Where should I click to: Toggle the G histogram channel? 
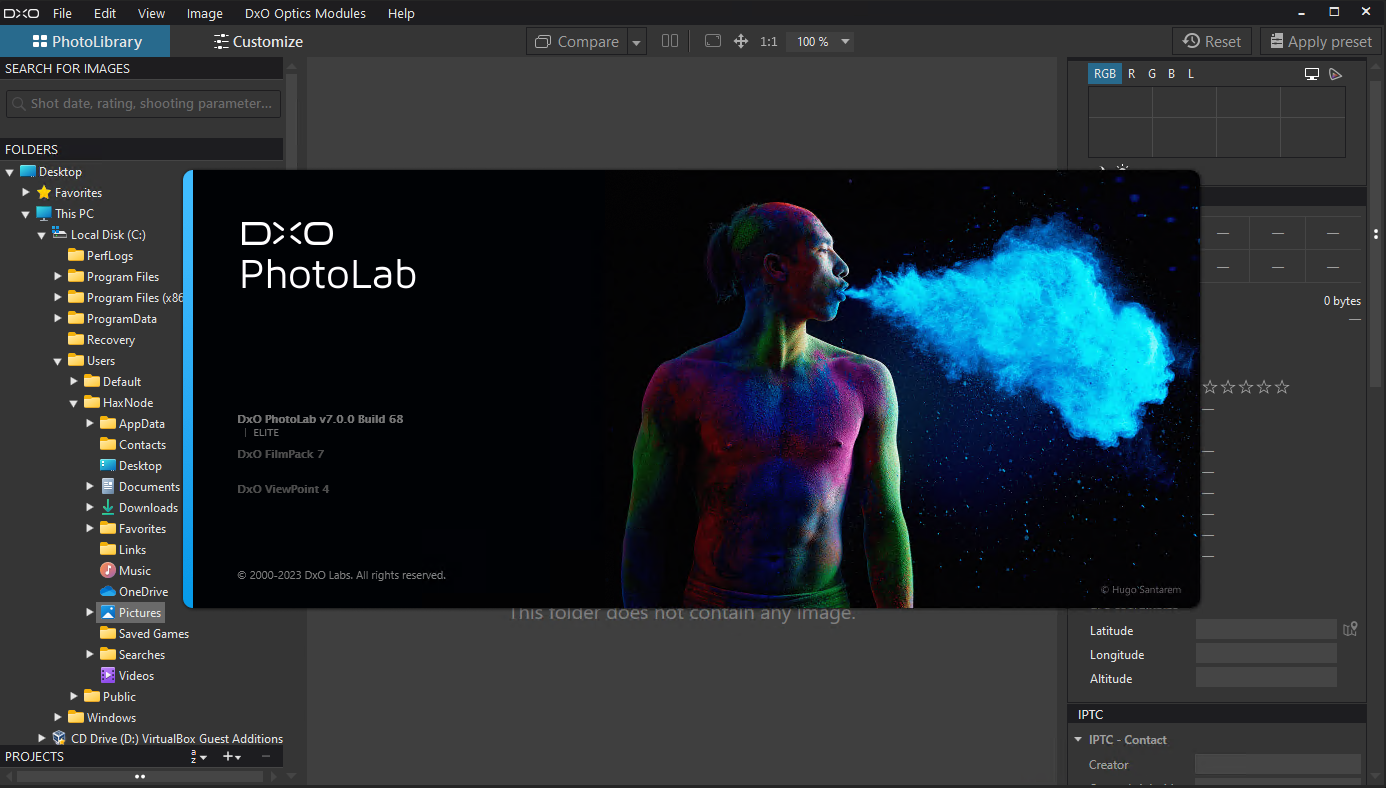(1152, 74)
